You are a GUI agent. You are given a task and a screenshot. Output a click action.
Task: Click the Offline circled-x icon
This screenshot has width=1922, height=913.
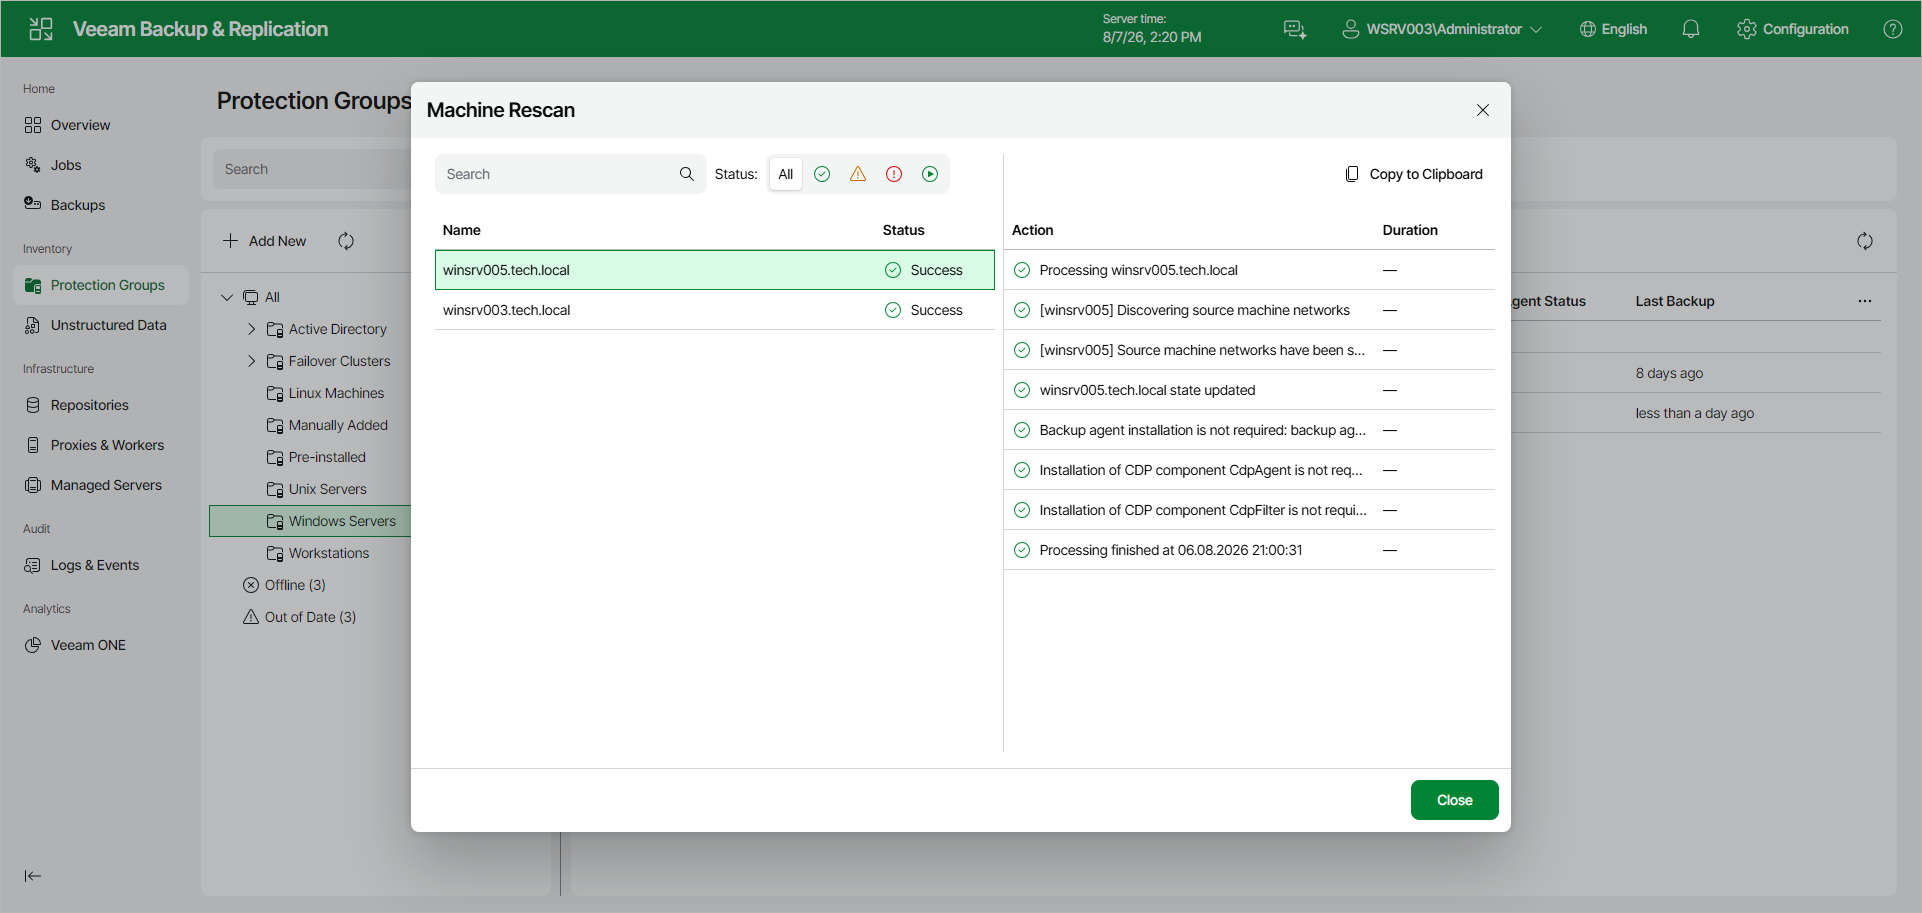pos(251,585)
